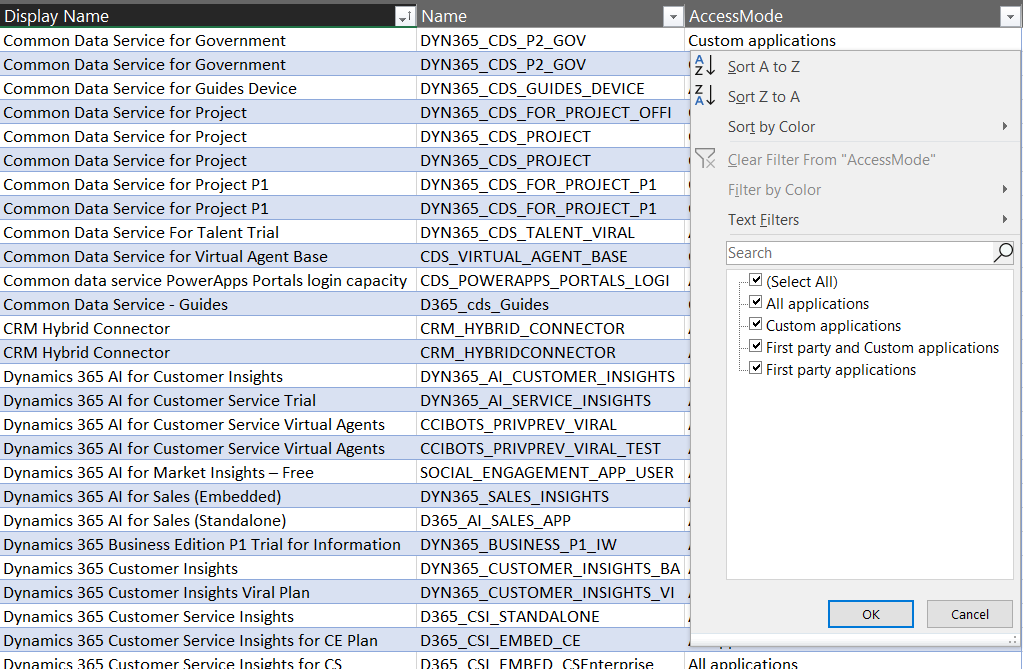1023x669 pixels.
Task: Click cell DYN365_CUSTOMER_INSIGHTS_BA
Action: click(x=551, y=568)
